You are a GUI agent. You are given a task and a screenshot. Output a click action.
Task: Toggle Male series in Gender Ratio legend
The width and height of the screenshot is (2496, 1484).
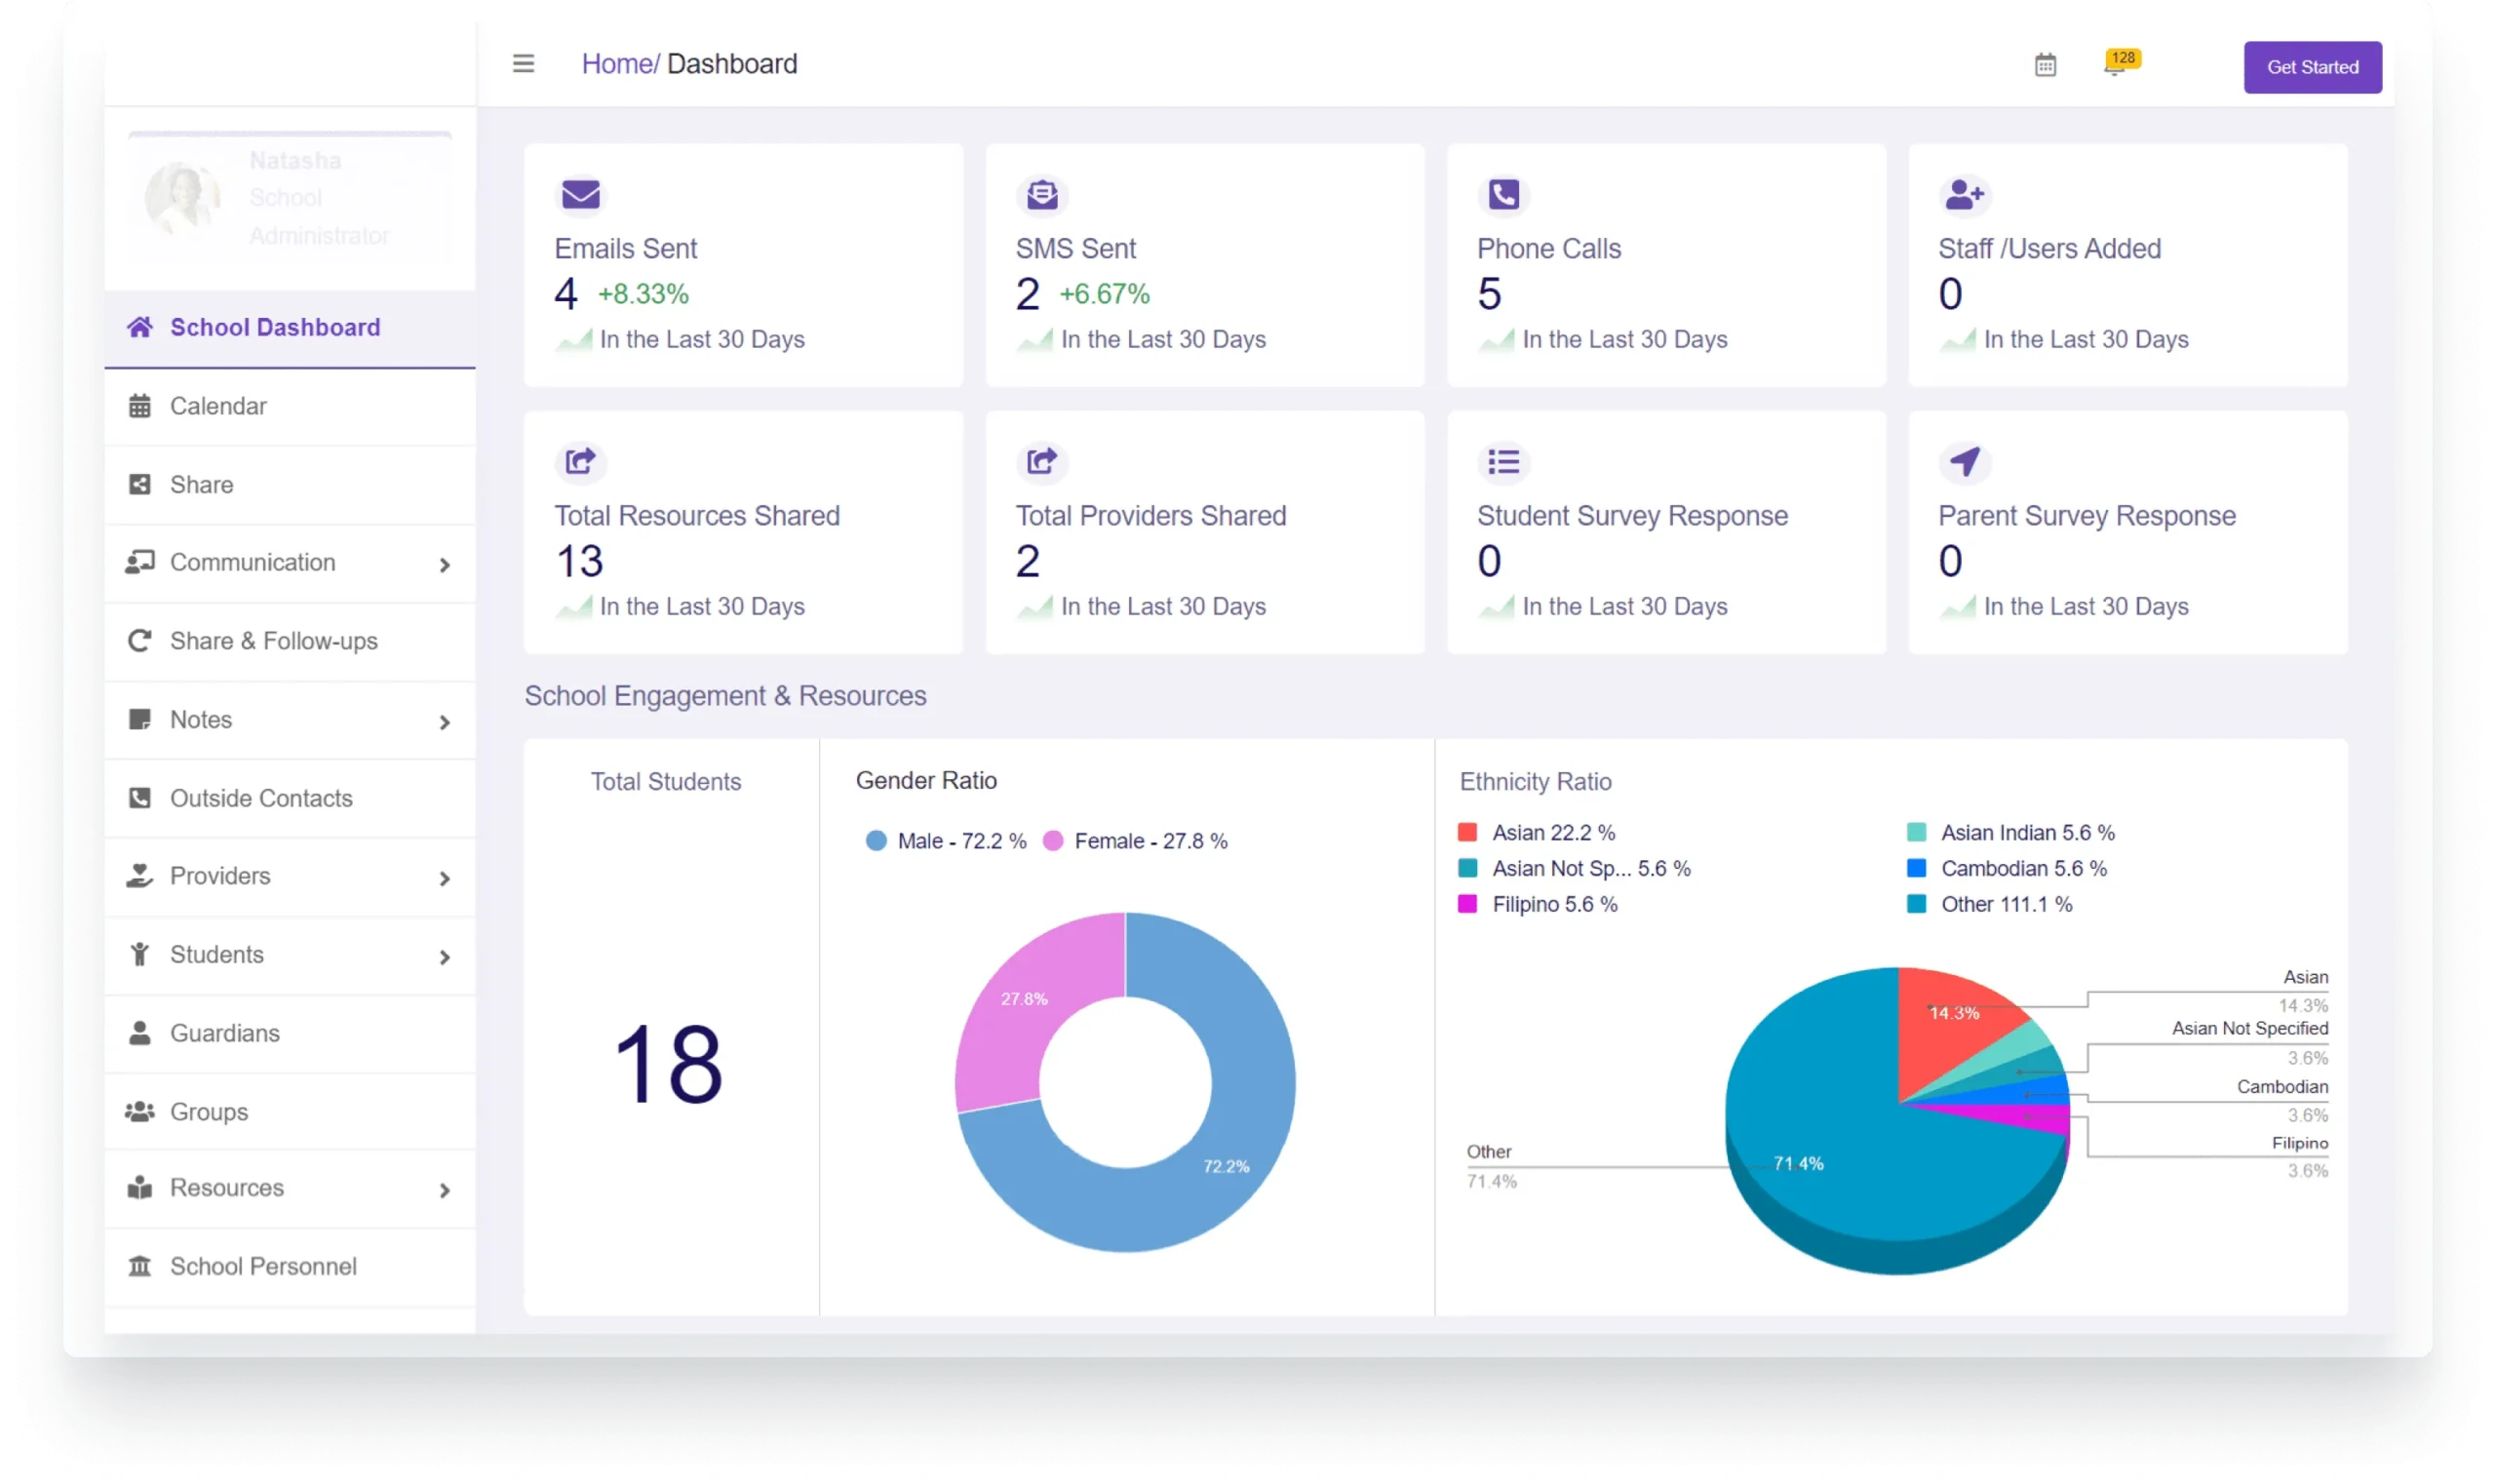(946, 841)
